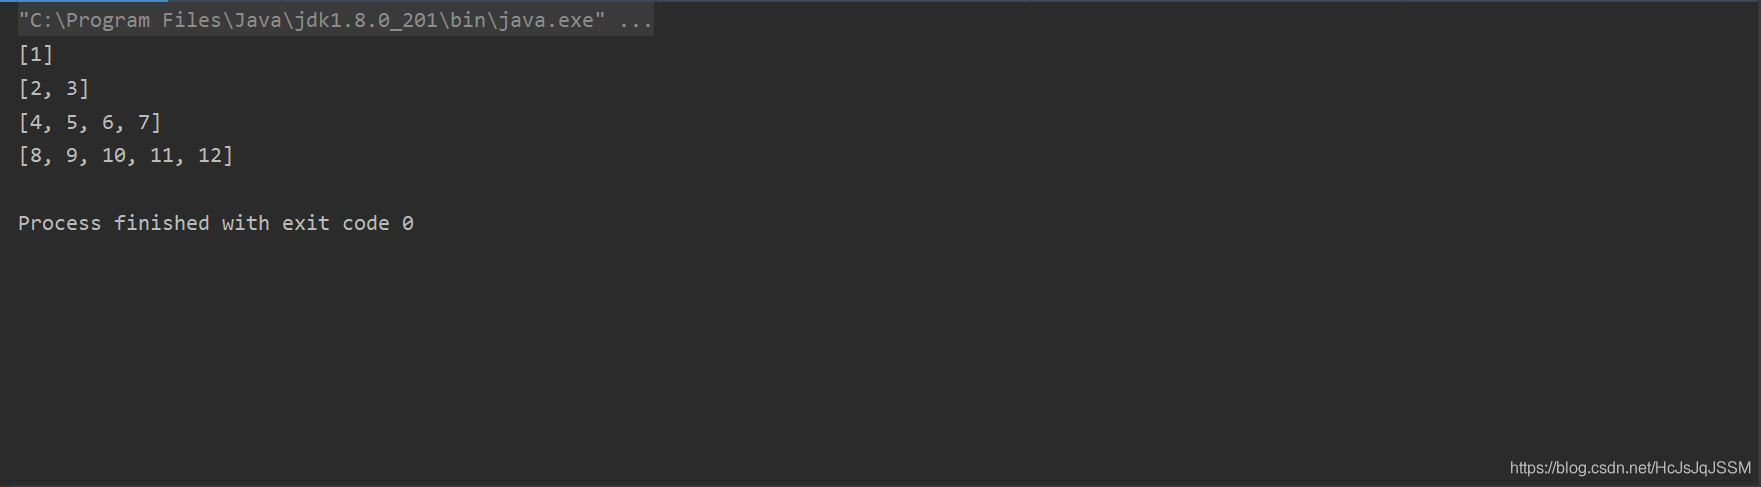Place cursor on the [1] output line

tap(36, 54)
